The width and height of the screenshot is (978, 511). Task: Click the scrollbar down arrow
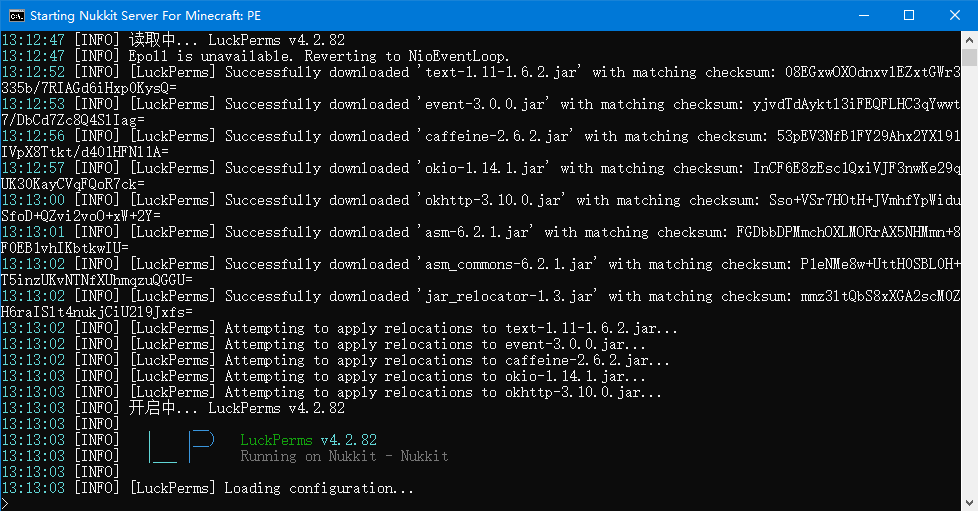(x=969, y=502)
